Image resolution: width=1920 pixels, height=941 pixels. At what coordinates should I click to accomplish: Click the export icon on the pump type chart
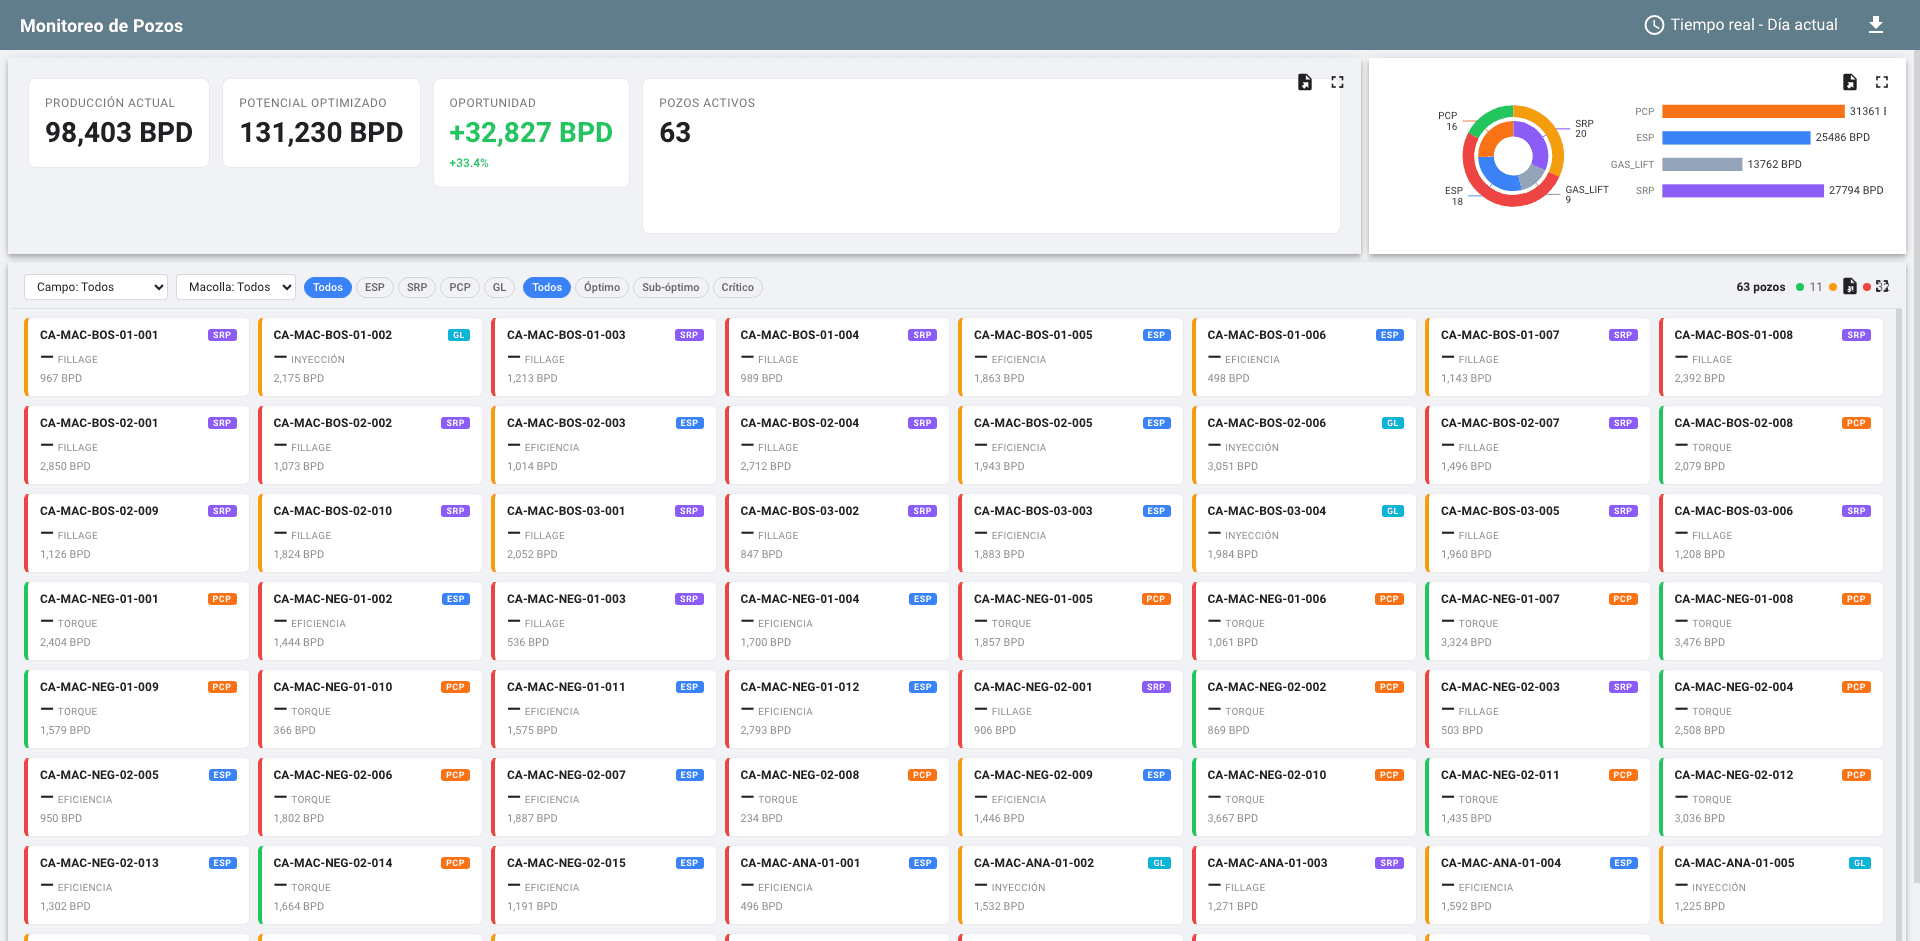pos(1850,82)
